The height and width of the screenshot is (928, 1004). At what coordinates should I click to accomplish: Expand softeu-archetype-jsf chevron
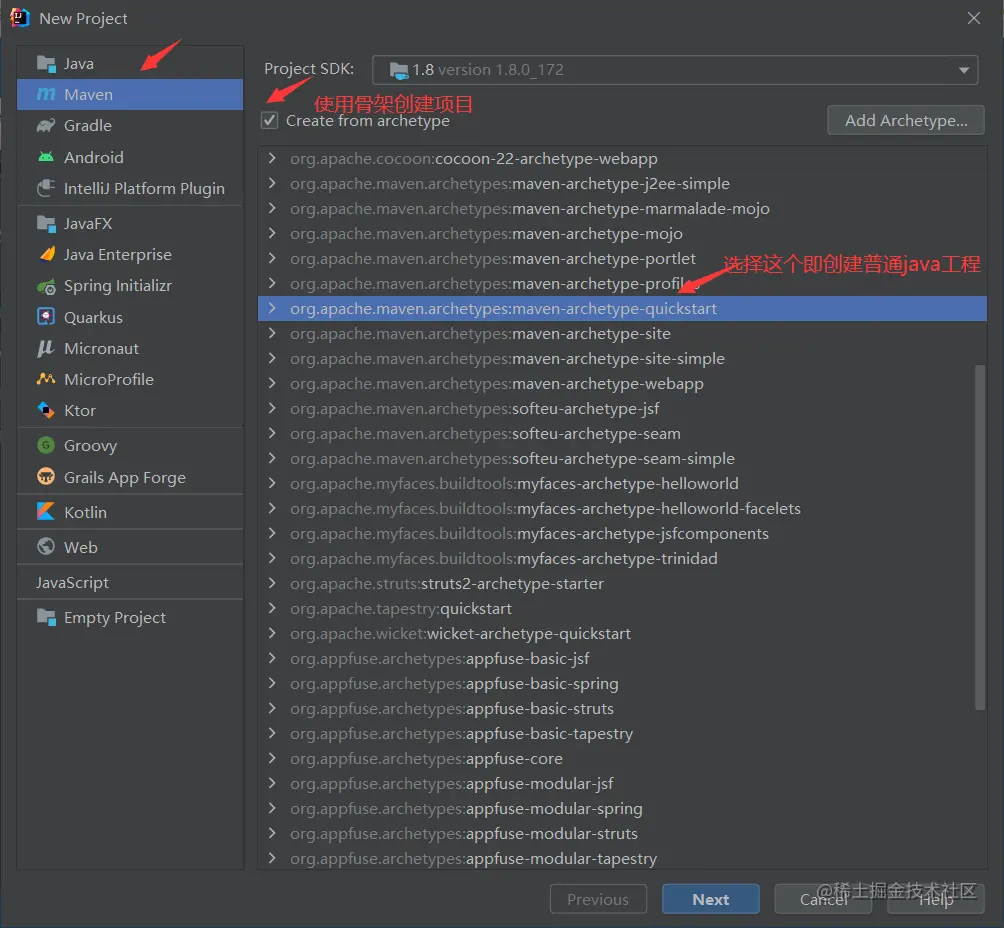click(x=272, y=408)
